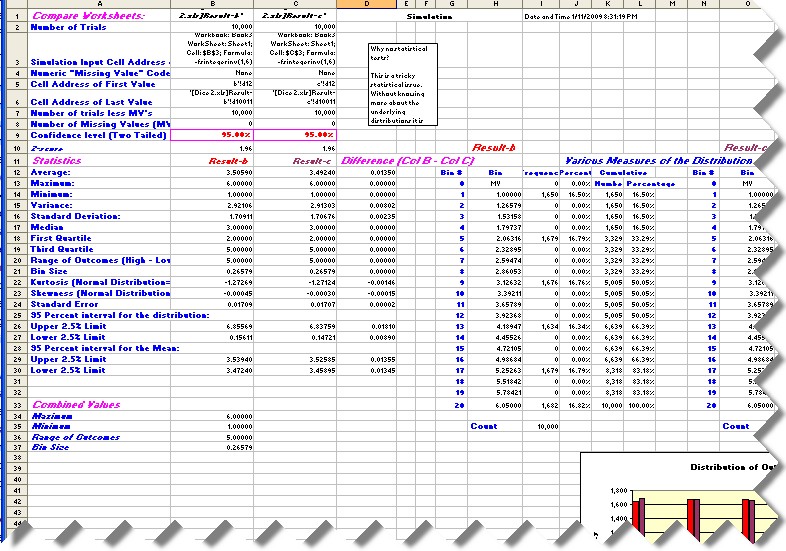Select row 33 header
Viewport: 786px width, 551px height.
(x=17, y=405)
